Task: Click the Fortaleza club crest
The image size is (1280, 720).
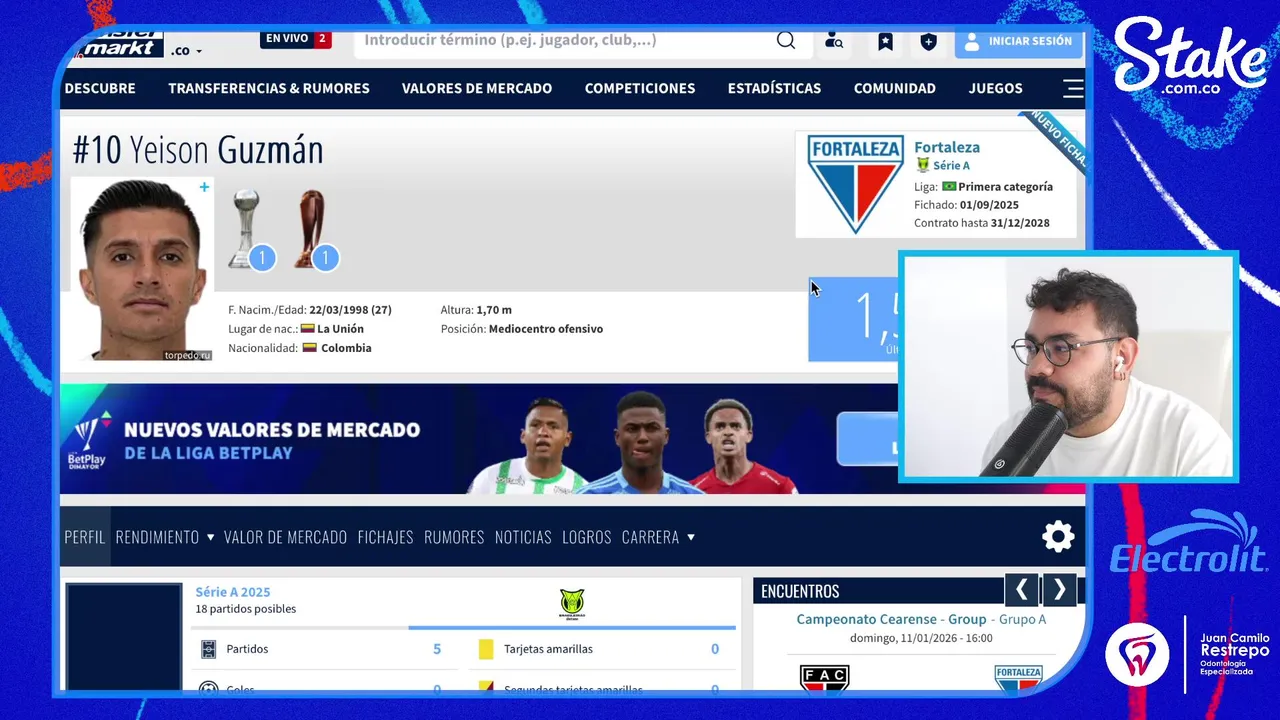Action: (855, 185)
